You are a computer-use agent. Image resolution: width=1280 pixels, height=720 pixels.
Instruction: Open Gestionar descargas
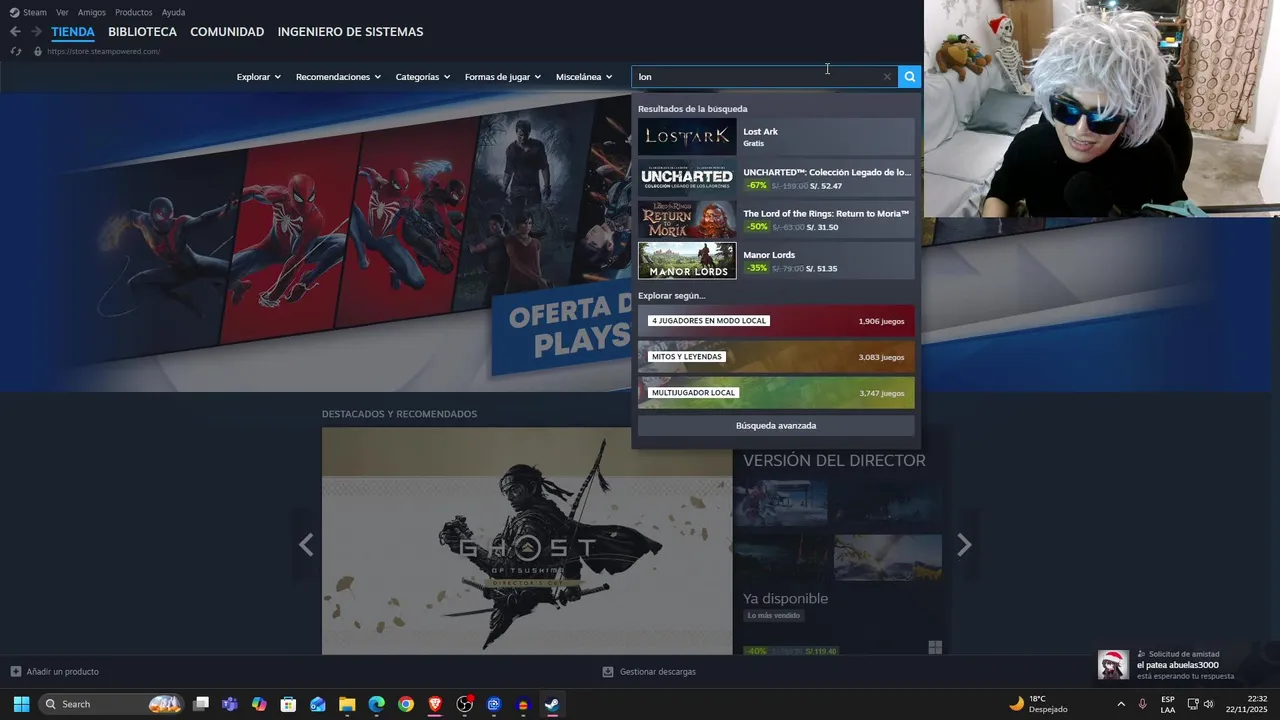click(649, 672)
